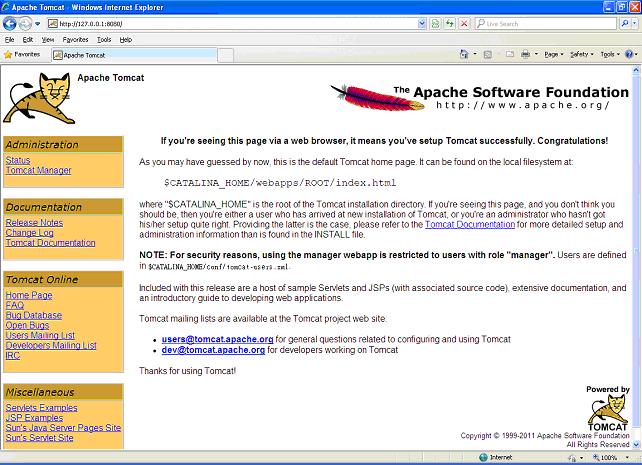Open Sun's Java Server Pages Site link
642x465 pixels.
[63, 428]
